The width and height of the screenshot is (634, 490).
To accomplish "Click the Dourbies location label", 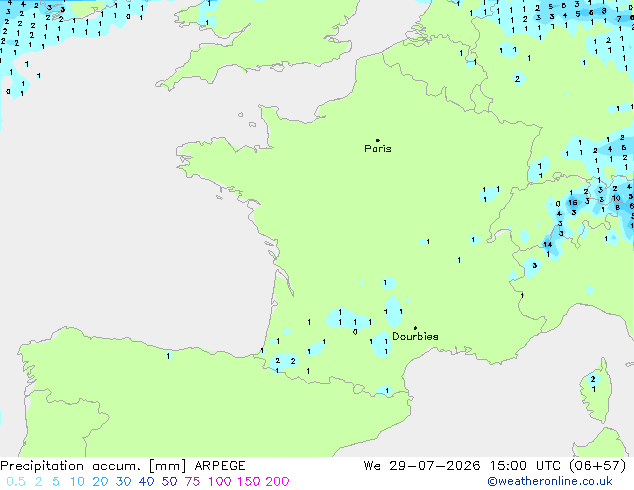I will pos(415,336).
